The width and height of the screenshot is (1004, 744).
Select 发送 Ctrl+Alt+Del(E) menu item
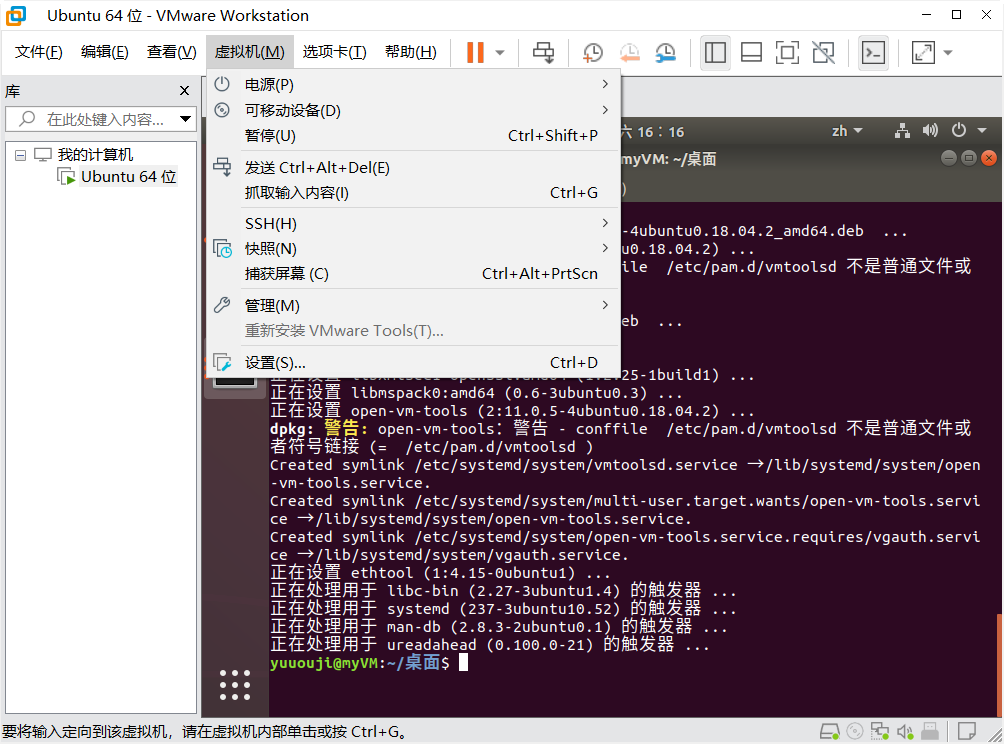[x=413, y=168]
